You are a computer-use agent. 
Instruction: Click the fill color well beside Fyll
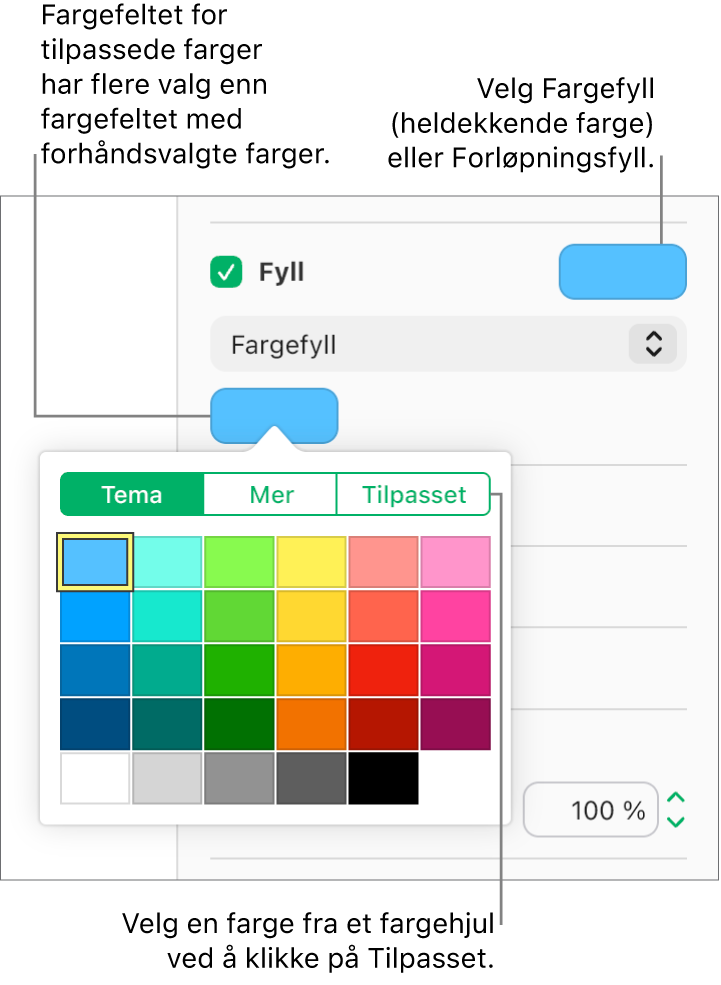[x=622, y=272]
